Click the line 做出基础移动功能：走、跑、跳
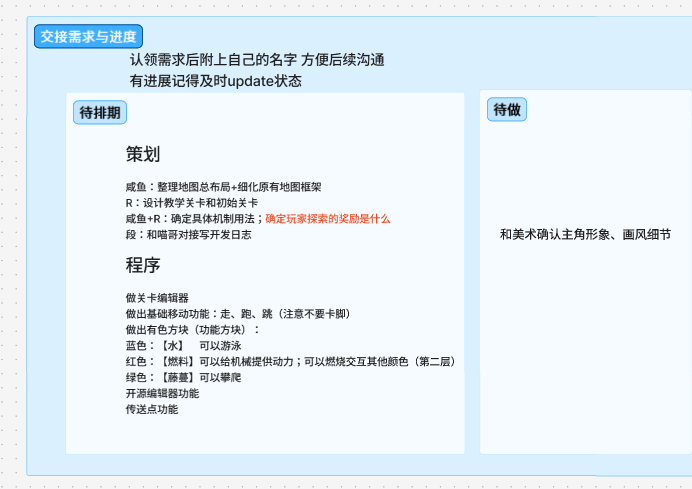The height and width of the screenshot is (489, 692). (238, 314)
